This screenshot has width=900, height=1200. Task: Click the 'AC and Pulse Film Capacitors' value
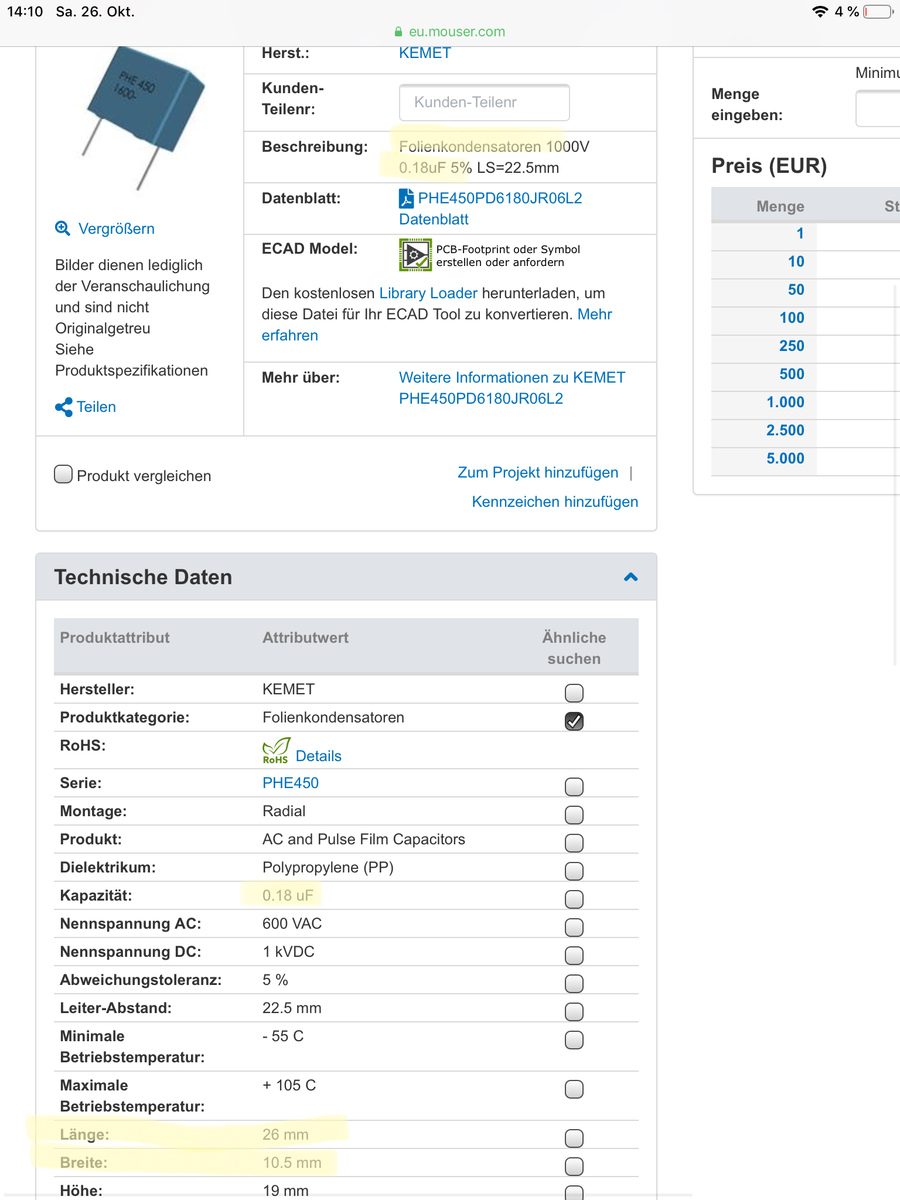click(364, 839)
